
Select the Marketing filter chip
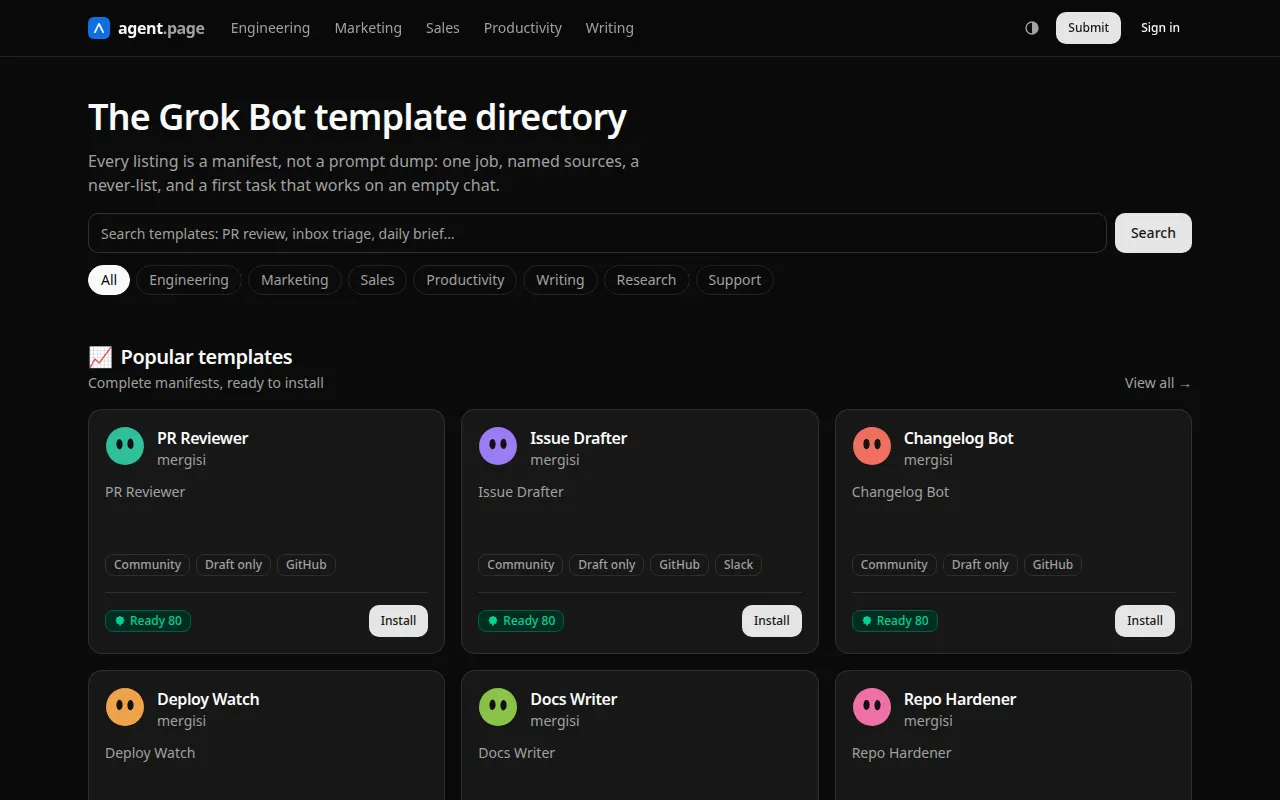click(295, 280)
